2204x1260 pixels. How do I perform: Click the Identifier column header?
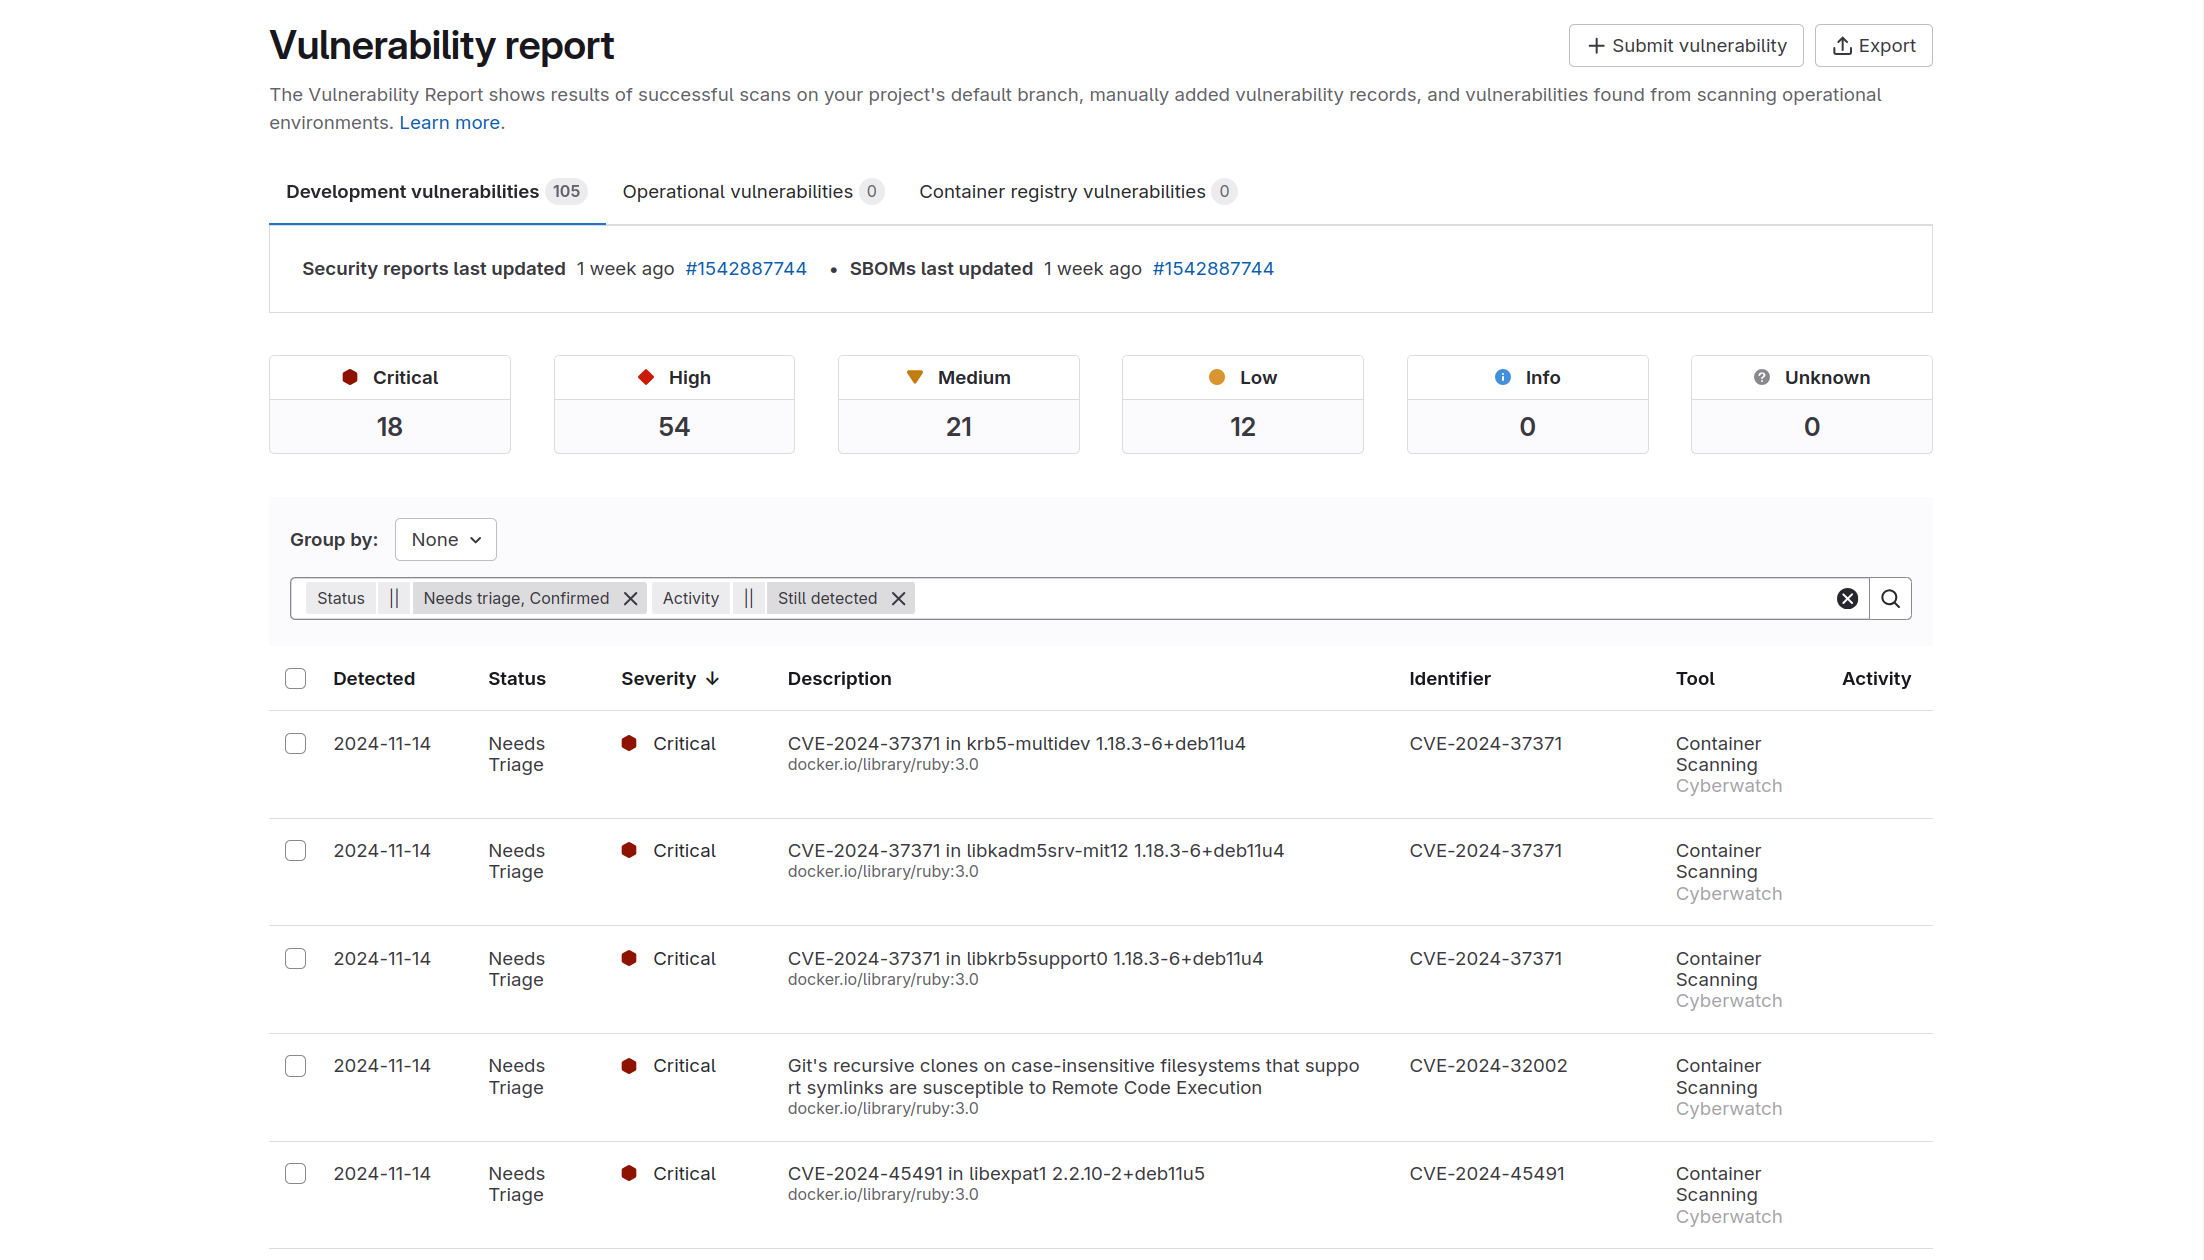(x=1450, y=679)
